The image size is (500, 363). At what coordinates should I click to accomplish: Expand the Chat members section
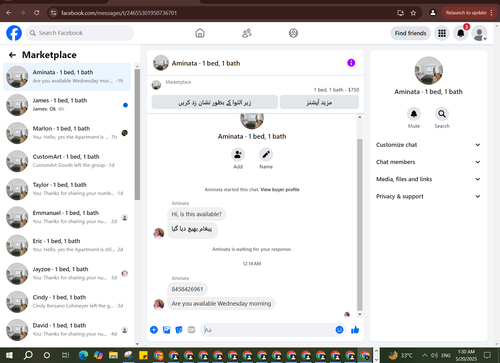click(x=429, y=162)
